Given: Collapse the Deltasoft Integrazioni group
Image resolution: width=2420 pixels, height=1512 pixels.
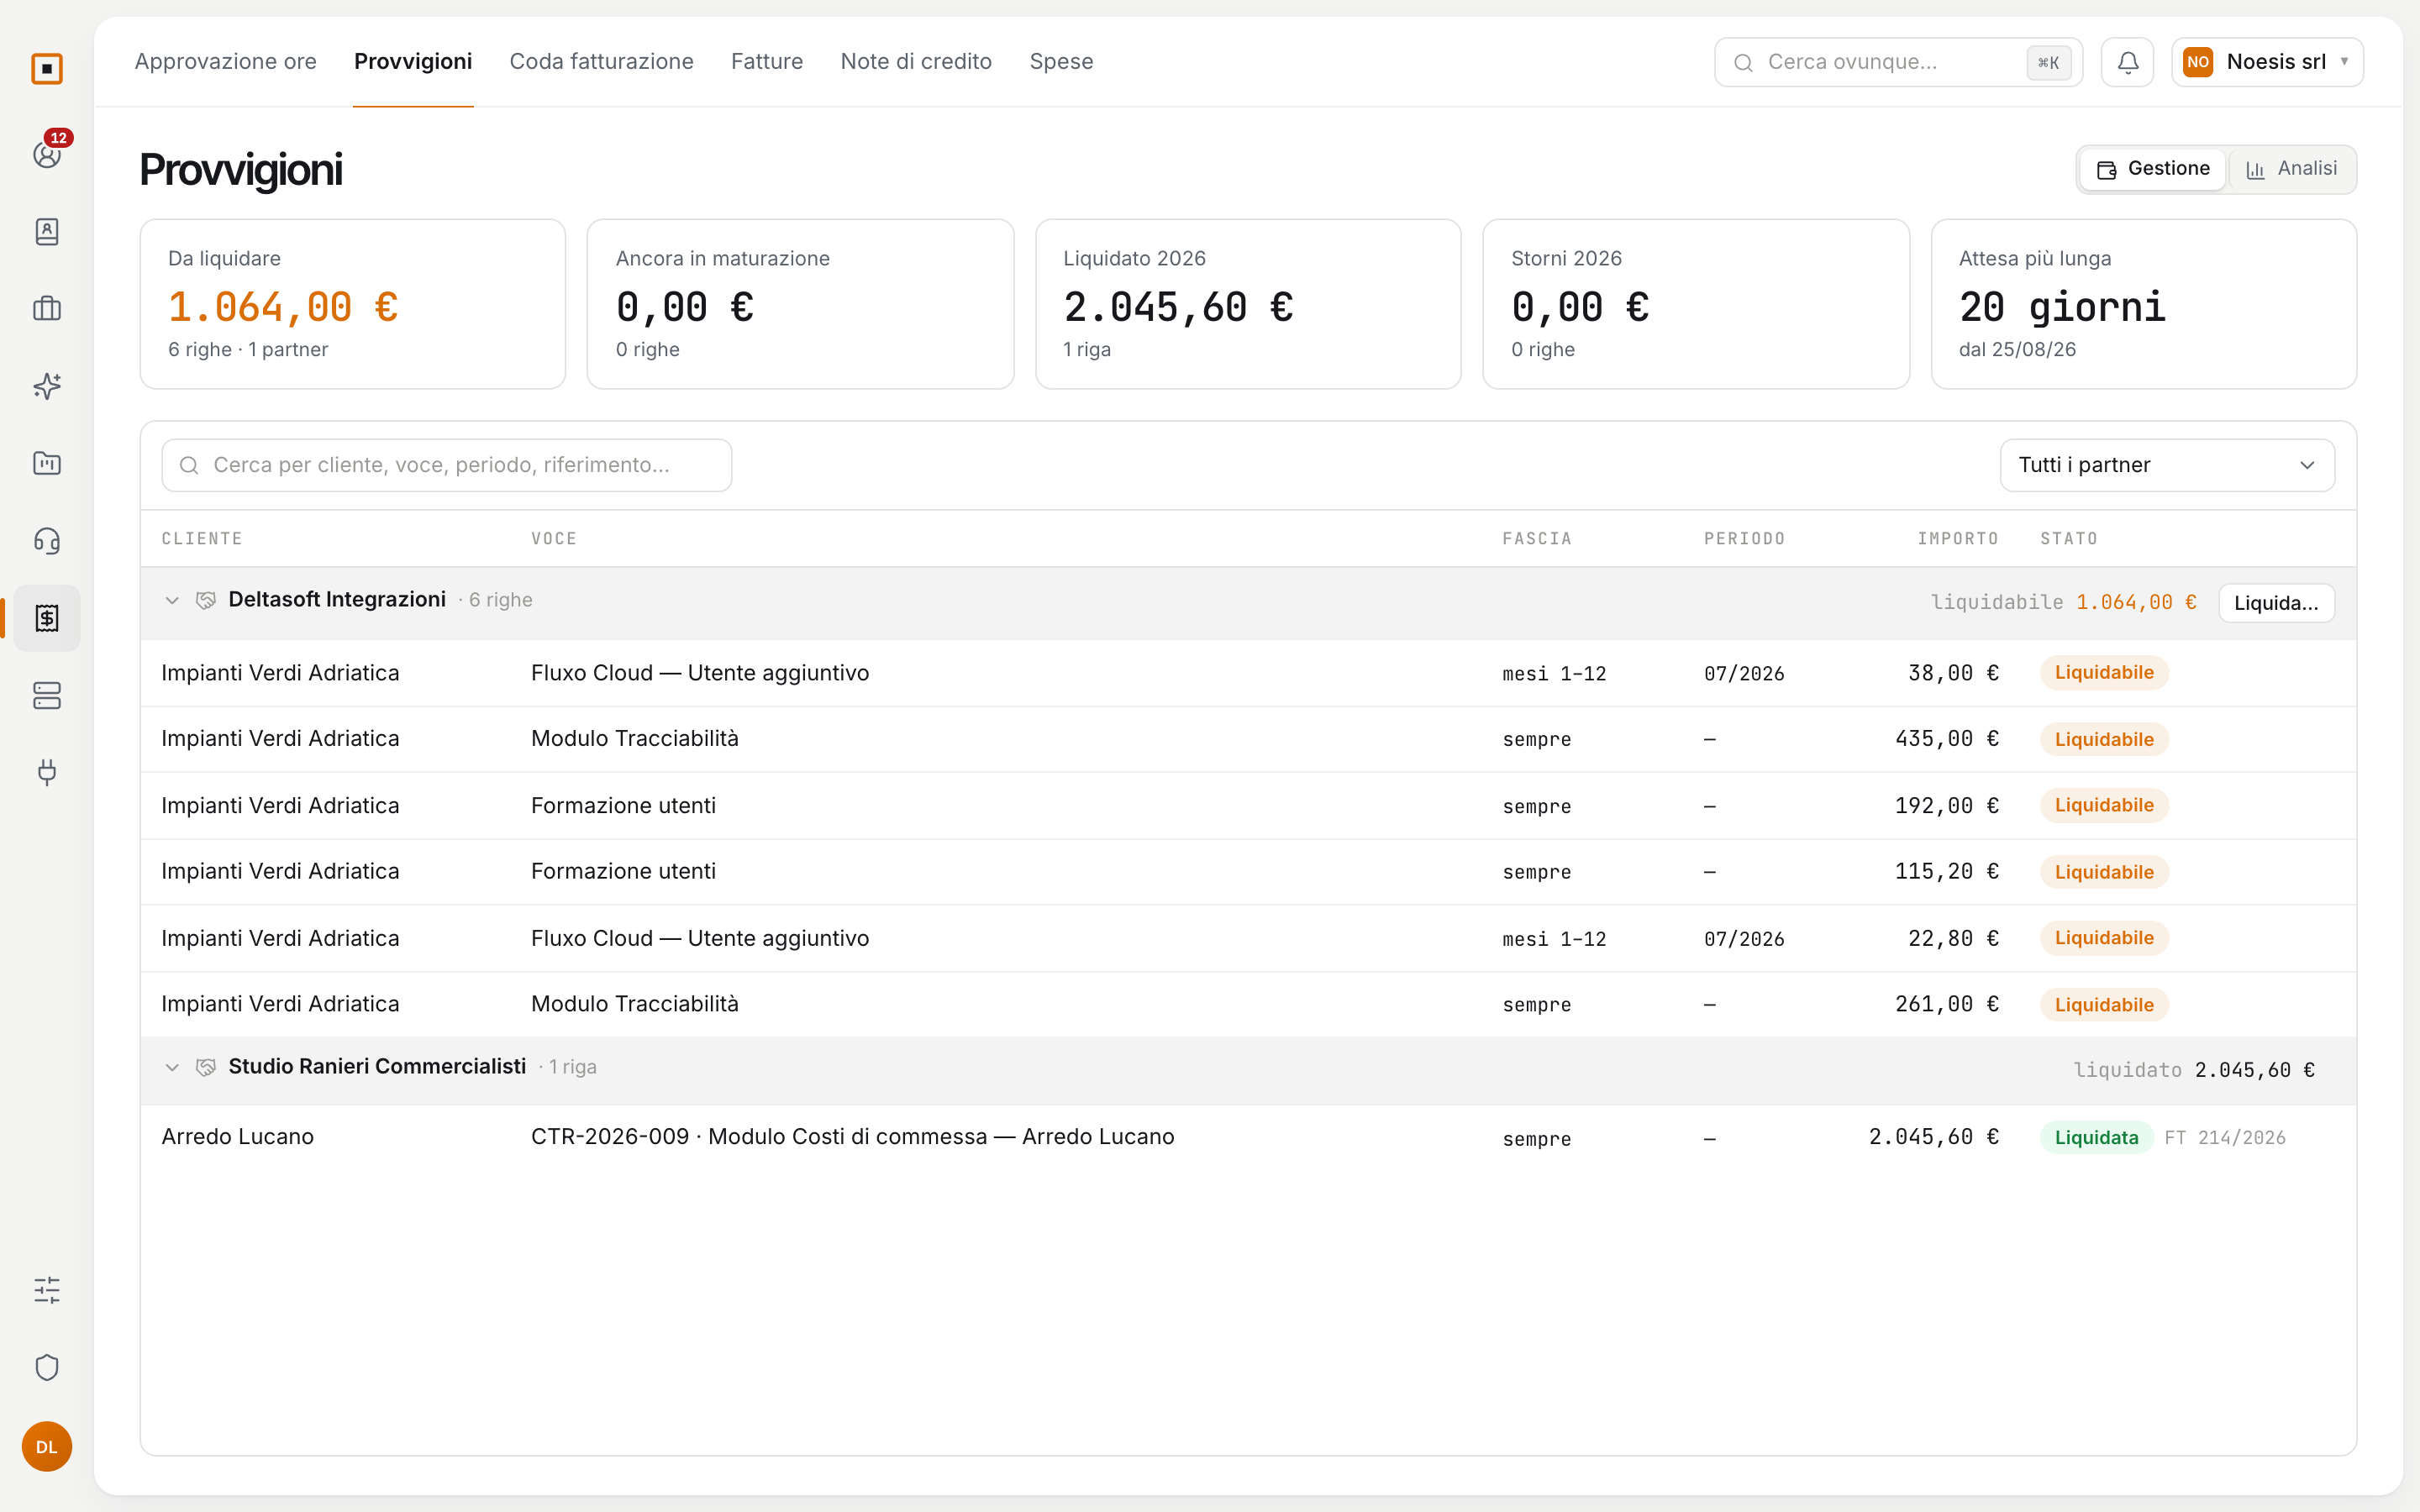Looking at the screenshot, I should [172, 600].
